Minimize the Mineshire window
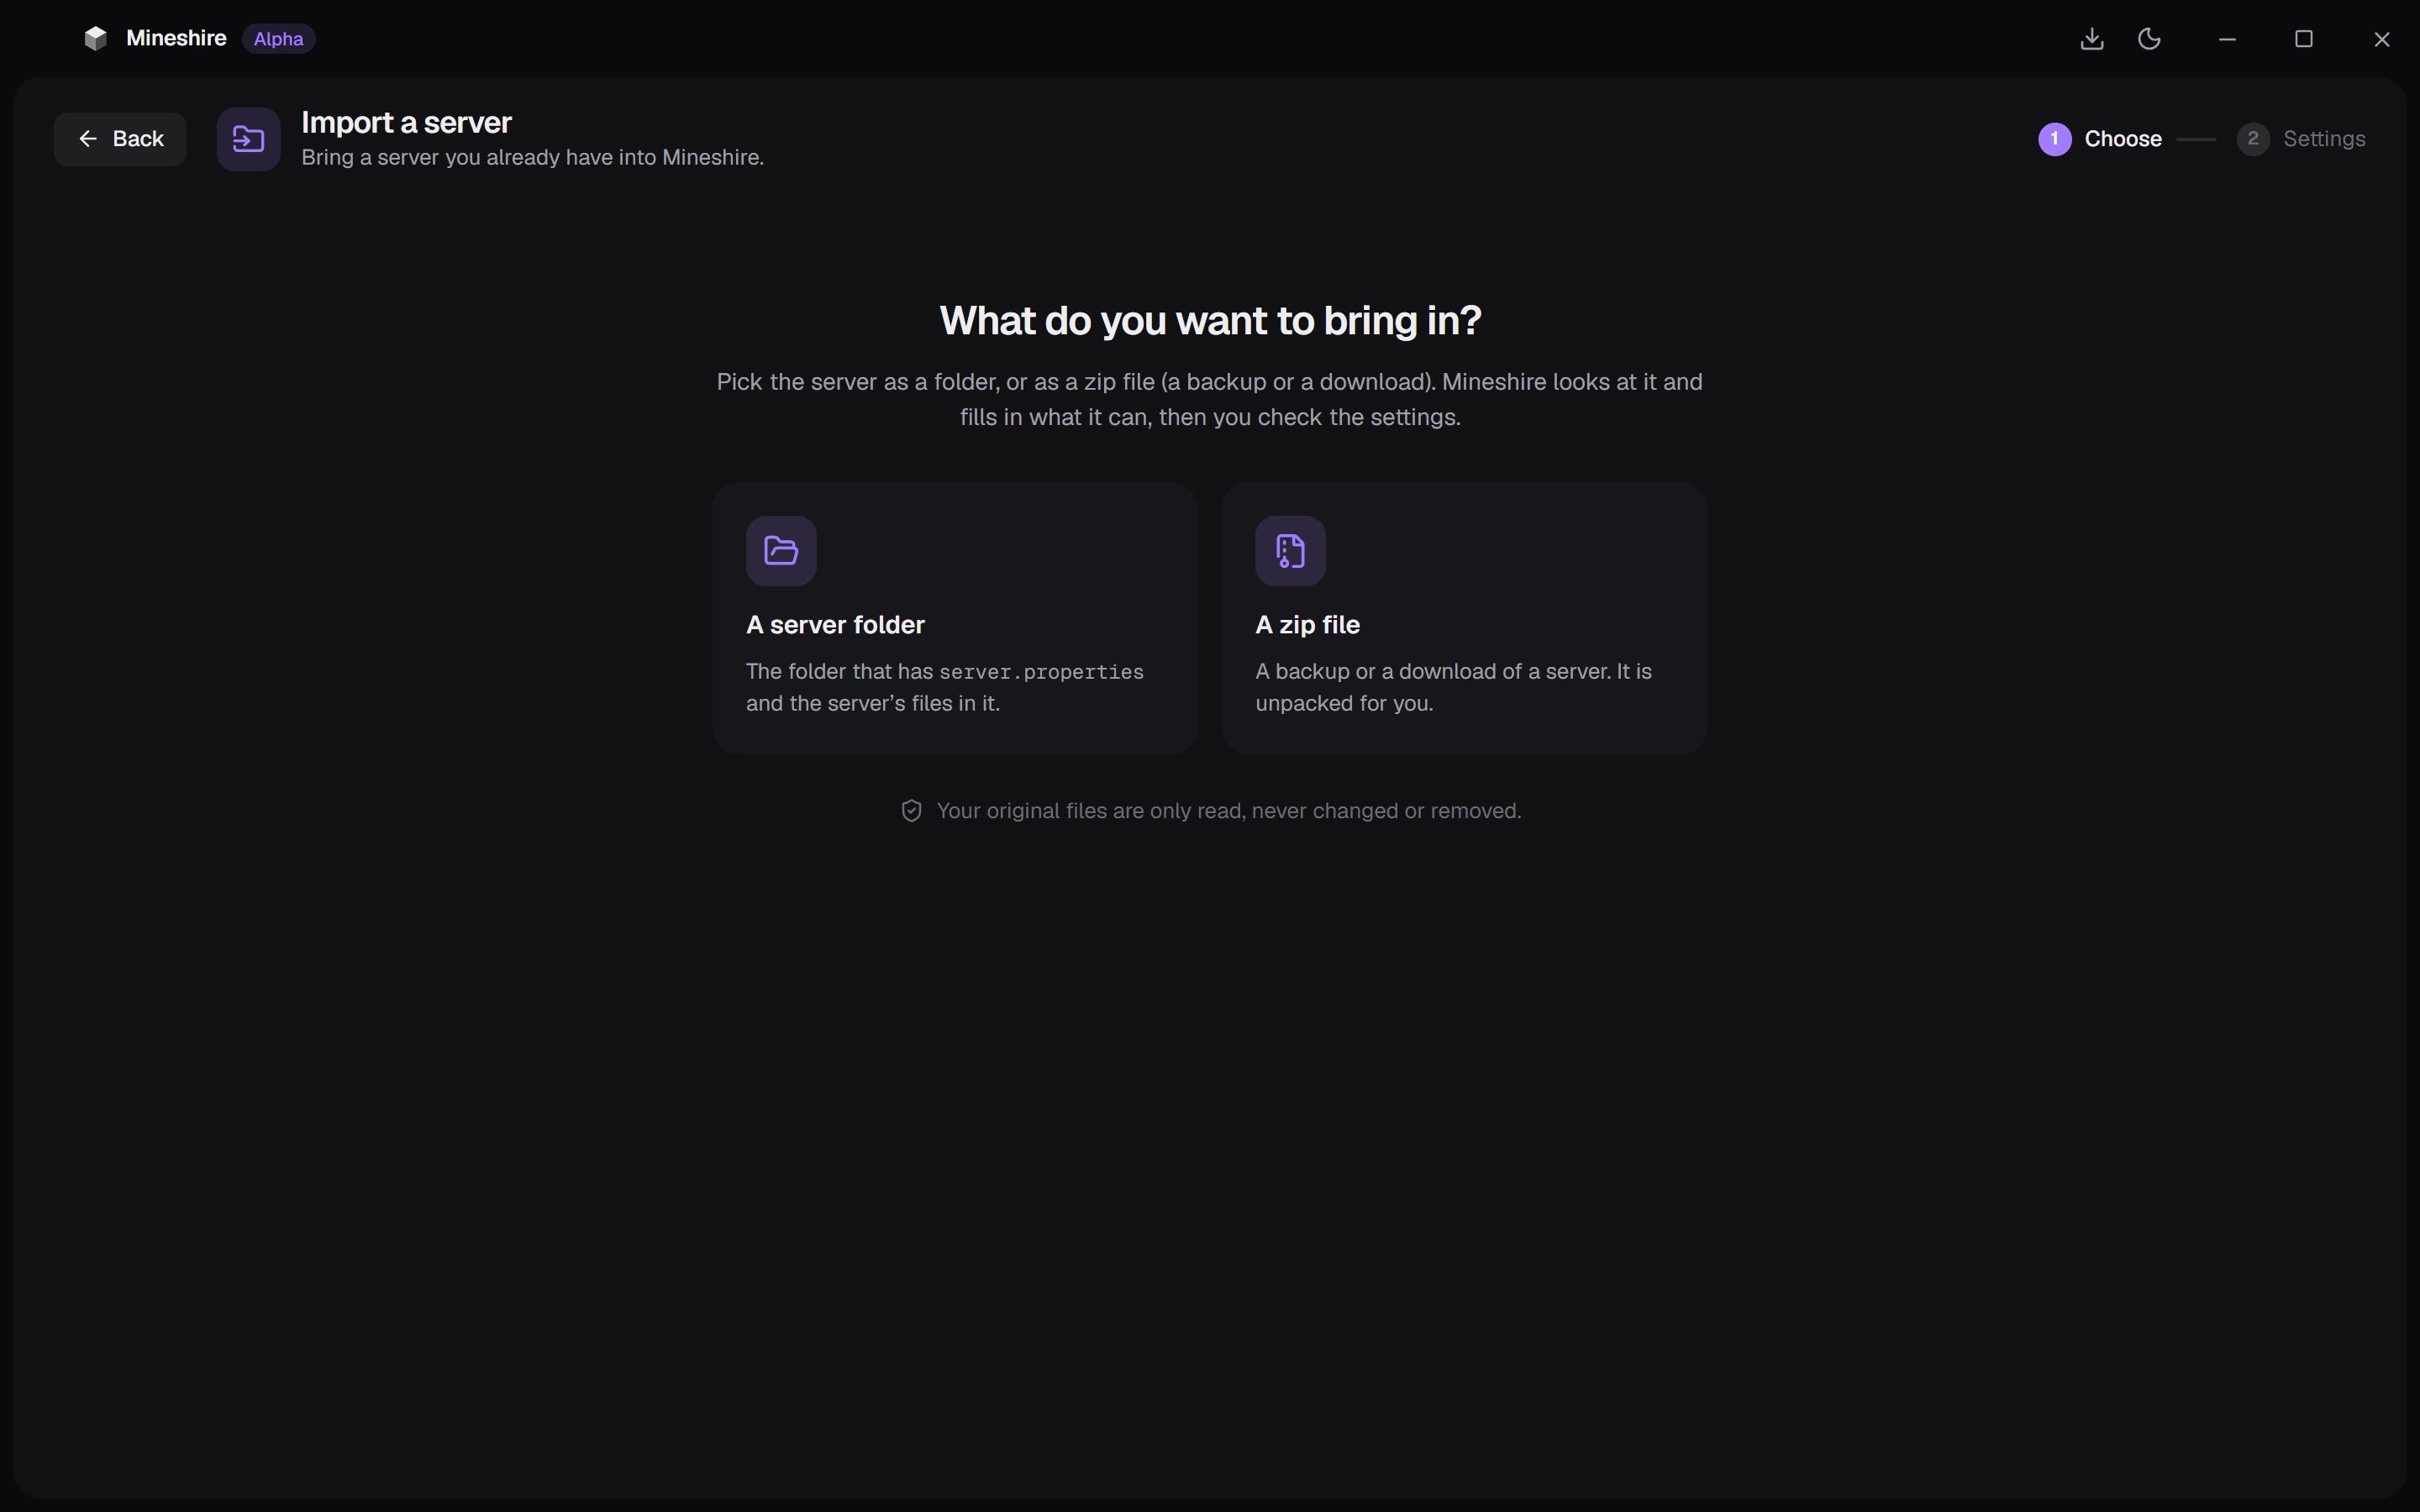 [2227, 38]
